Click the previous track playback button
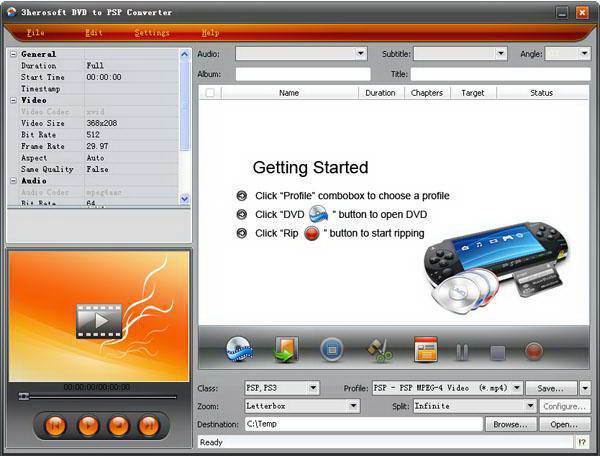The image size is (600, 456). click(56, 425)
